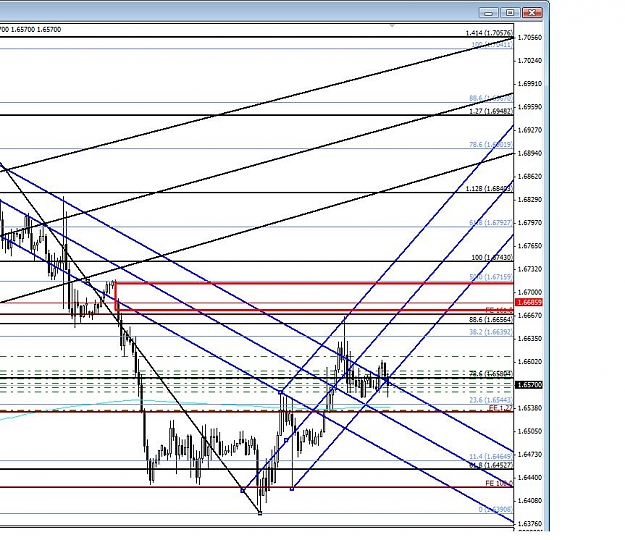Screen dimensions: 625x540
Task: Click the '11.4 (1.64649)' retracement label
Action: click(491, 456)
